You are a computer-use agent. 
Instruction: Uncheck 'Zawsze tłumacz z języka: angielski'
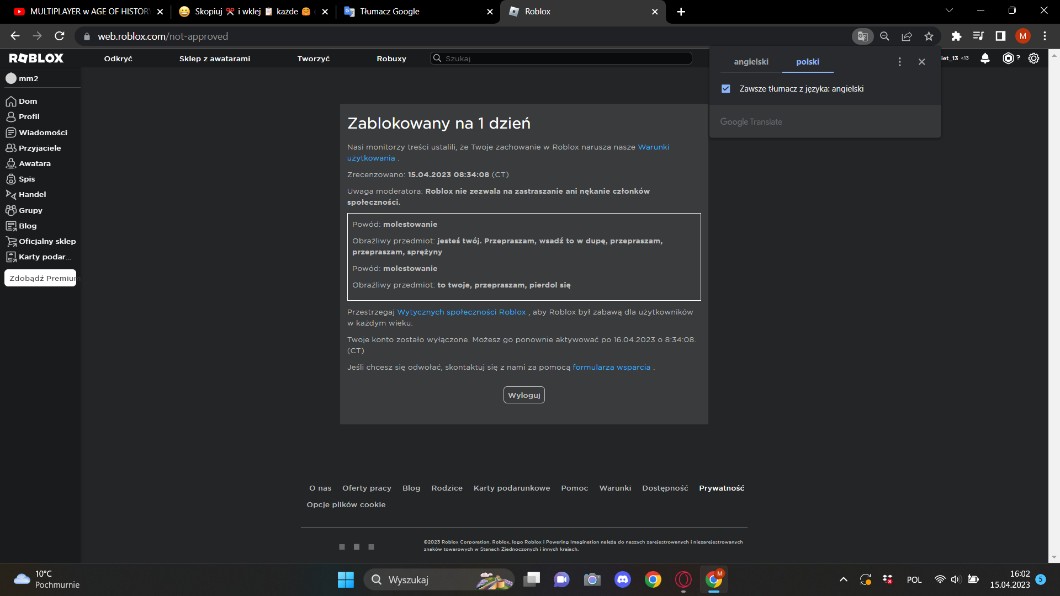[x=726, y=89]
